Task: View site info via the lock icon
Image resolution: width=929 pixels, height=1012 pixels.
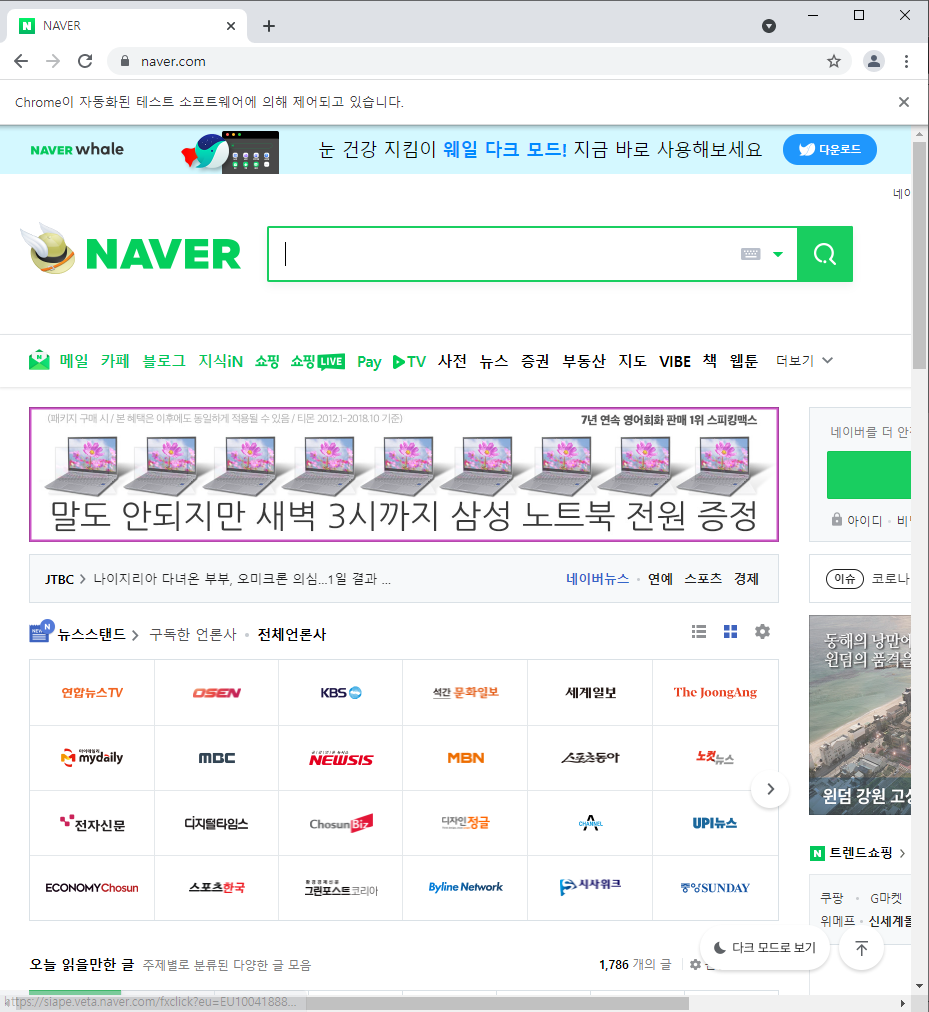Action: 125,61
